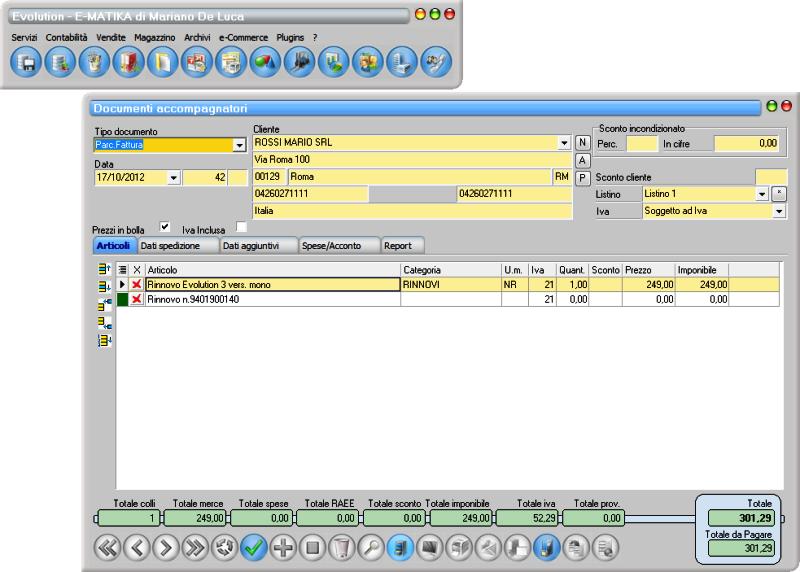Move row up icon beside articles grid
The height and width of the screenshot is (572, 800).
point(104,268)
